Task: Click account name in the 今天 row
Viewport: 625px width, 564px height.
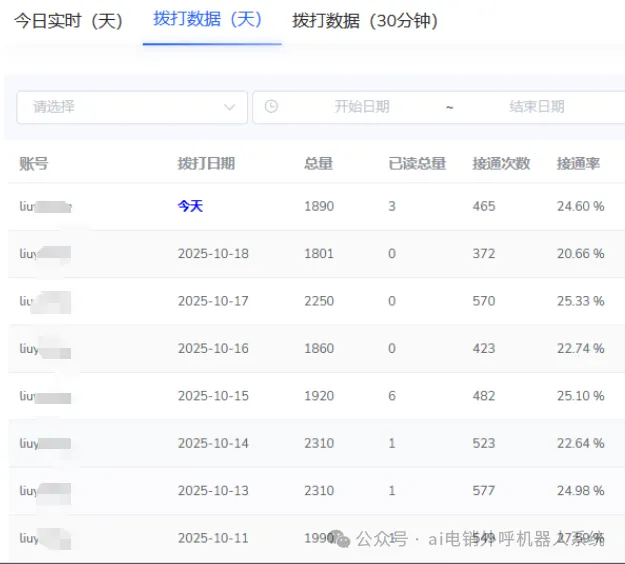Action: [45, 206]
